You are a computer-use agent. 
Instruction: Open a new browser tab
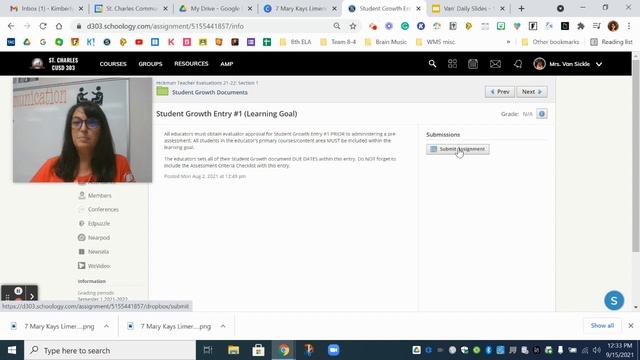[521, 8]
